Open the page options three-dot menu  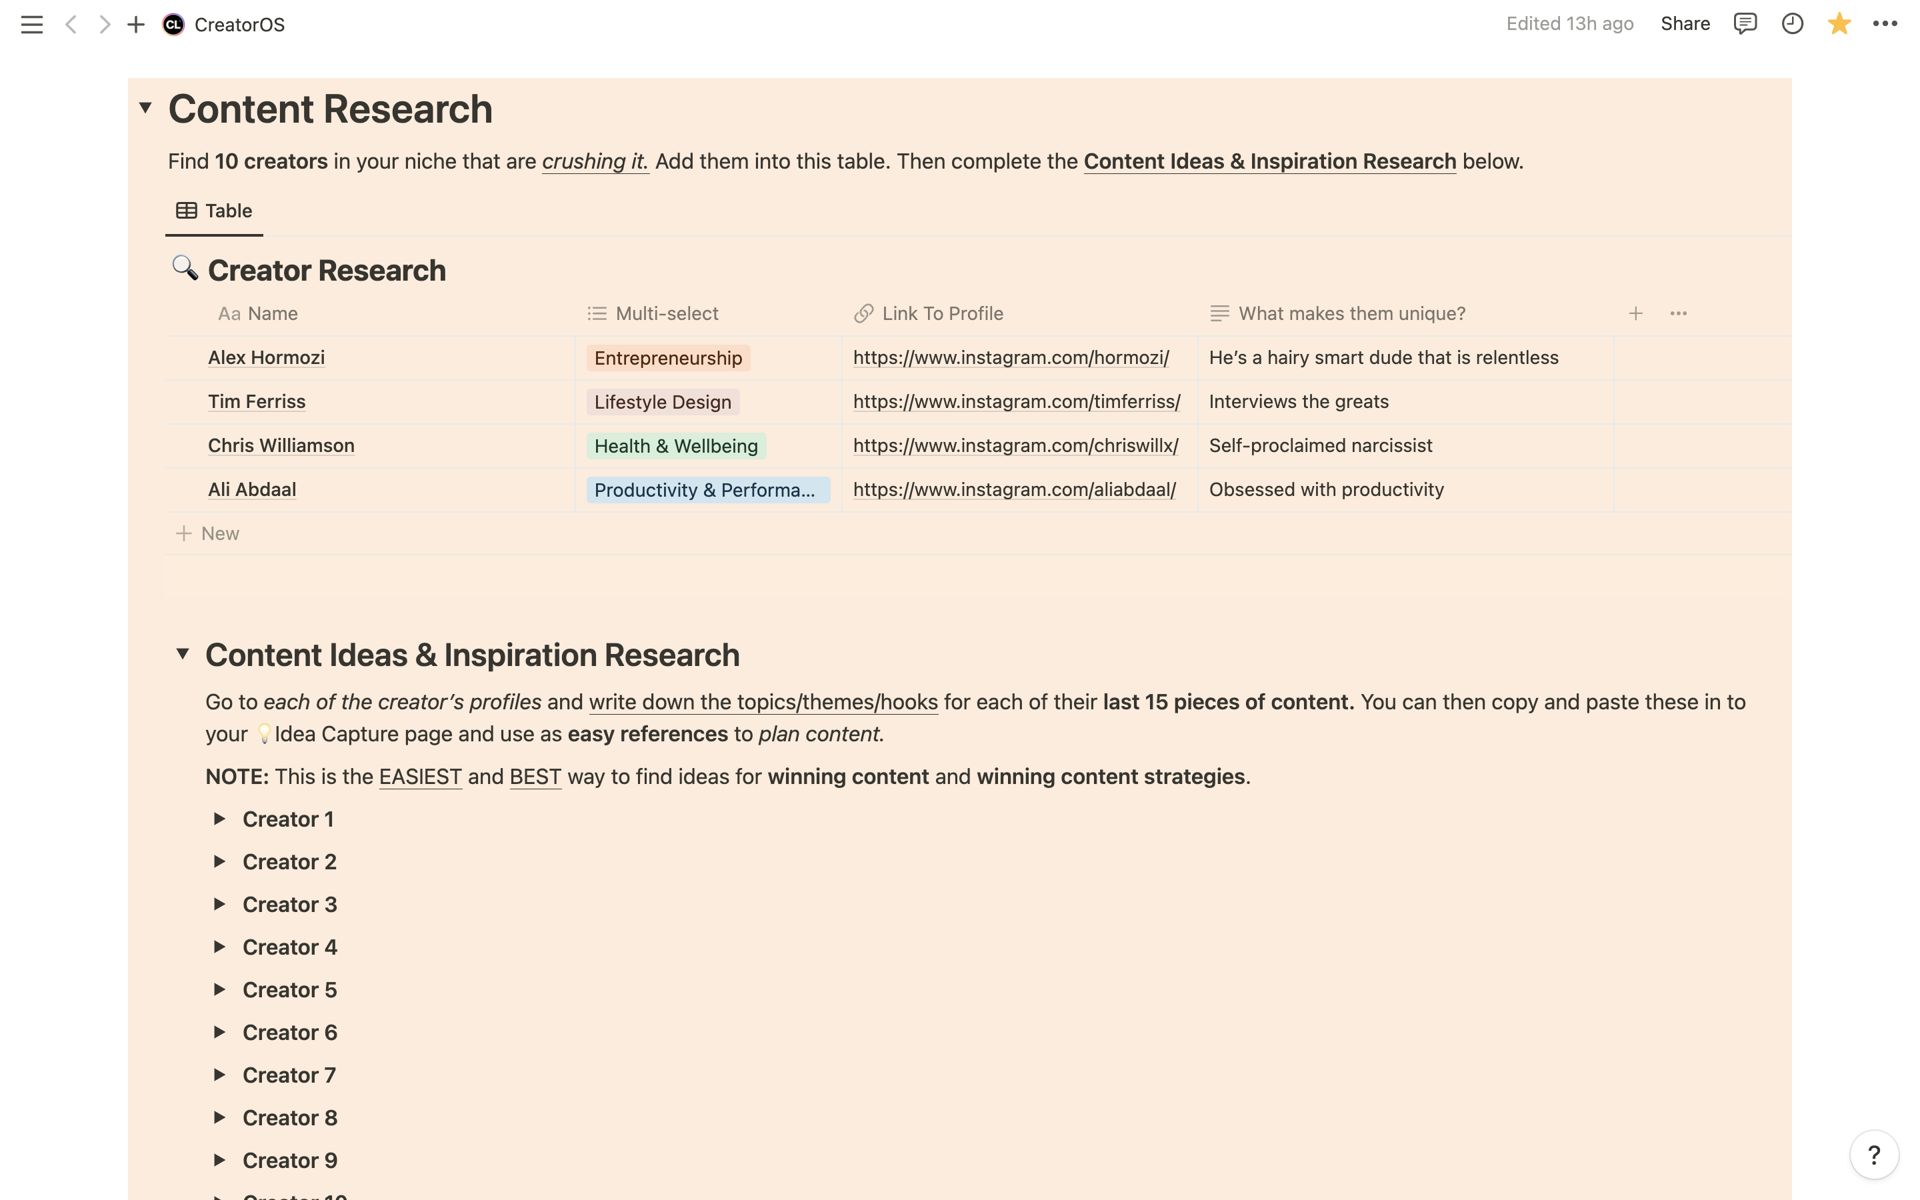(1885, 24)
